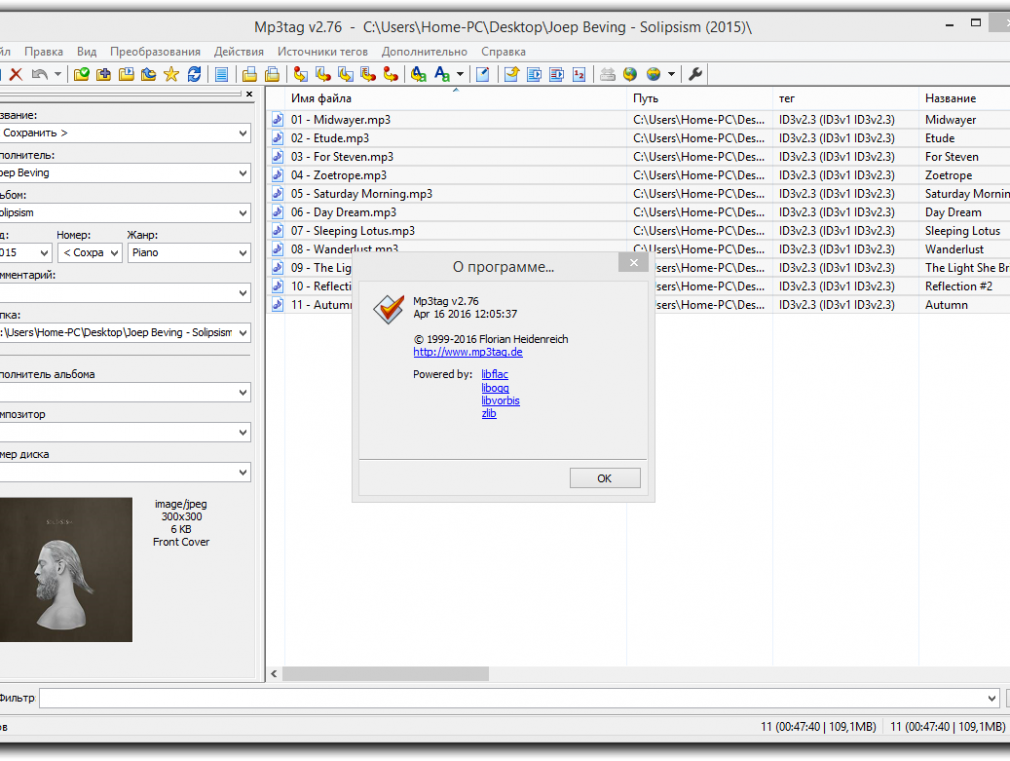This screenshot has height=761, width=1010.
Task: Click the yellow star Favorites icon
Action: click(x=171, y=74)
